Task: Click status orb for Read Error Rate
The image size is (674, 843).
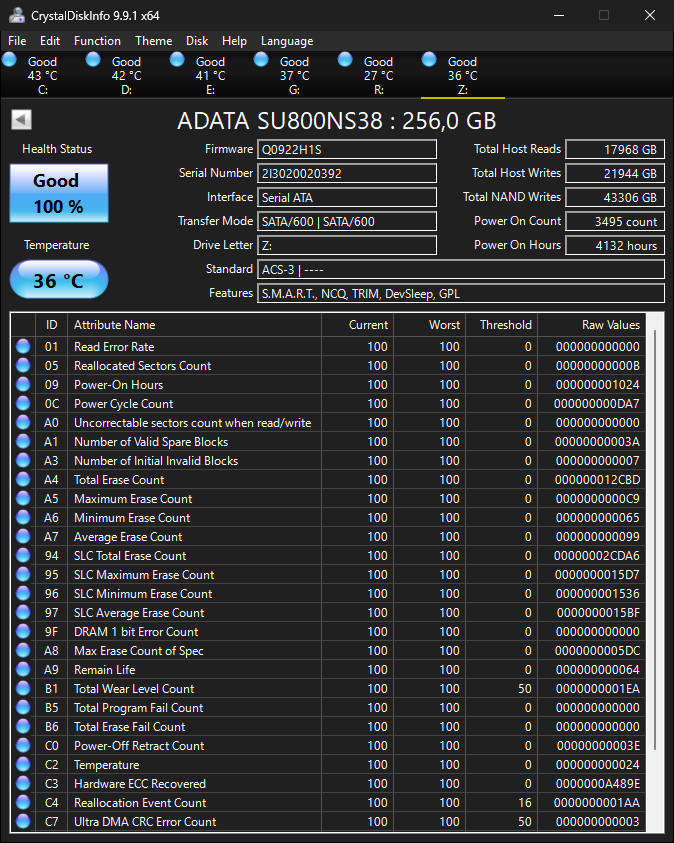Action: tap(23, 346)
